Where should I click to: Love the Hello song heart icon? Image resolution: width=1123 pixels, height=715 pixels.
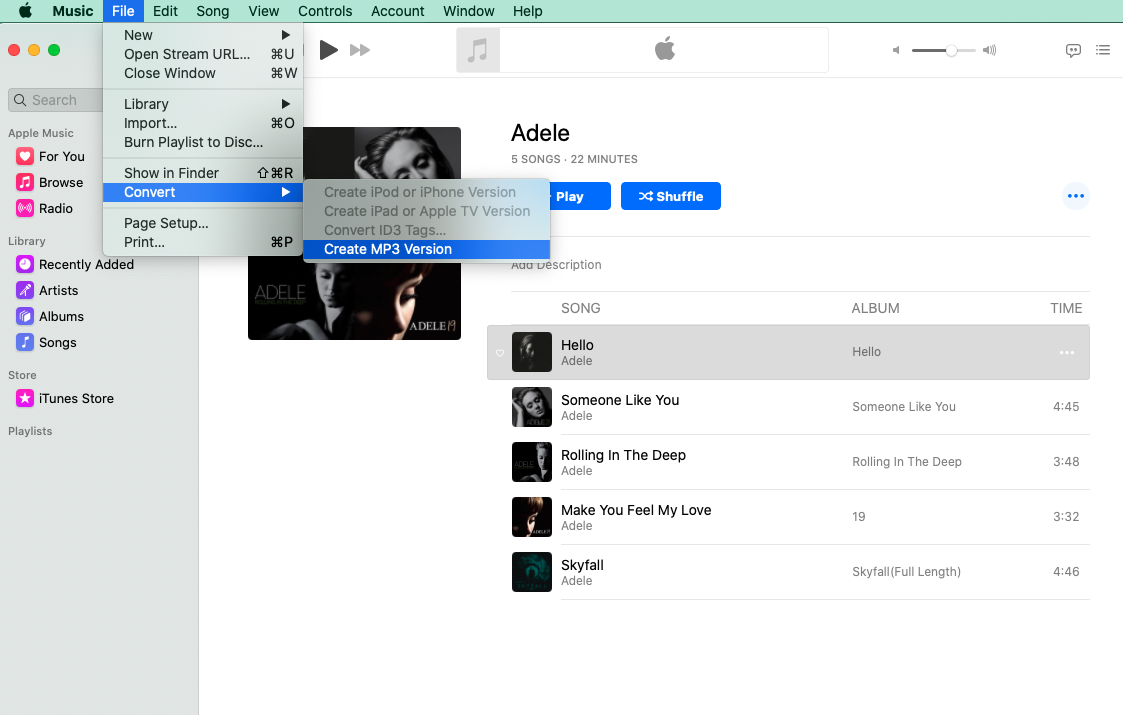500,352
